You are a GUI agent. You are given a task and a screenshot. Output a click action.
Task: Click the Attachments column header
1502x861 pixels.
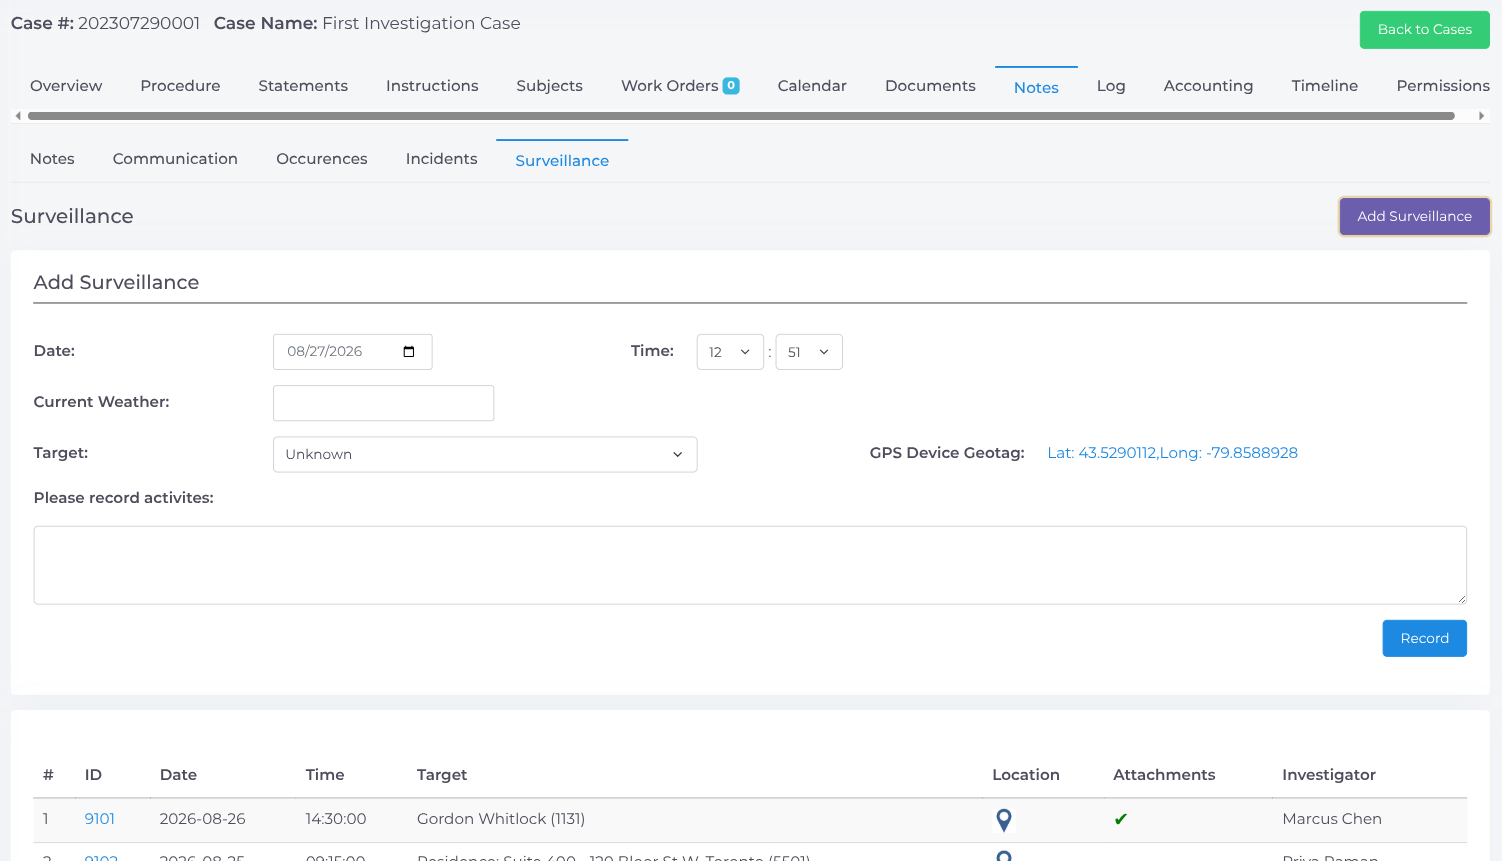pos(1164,775)
